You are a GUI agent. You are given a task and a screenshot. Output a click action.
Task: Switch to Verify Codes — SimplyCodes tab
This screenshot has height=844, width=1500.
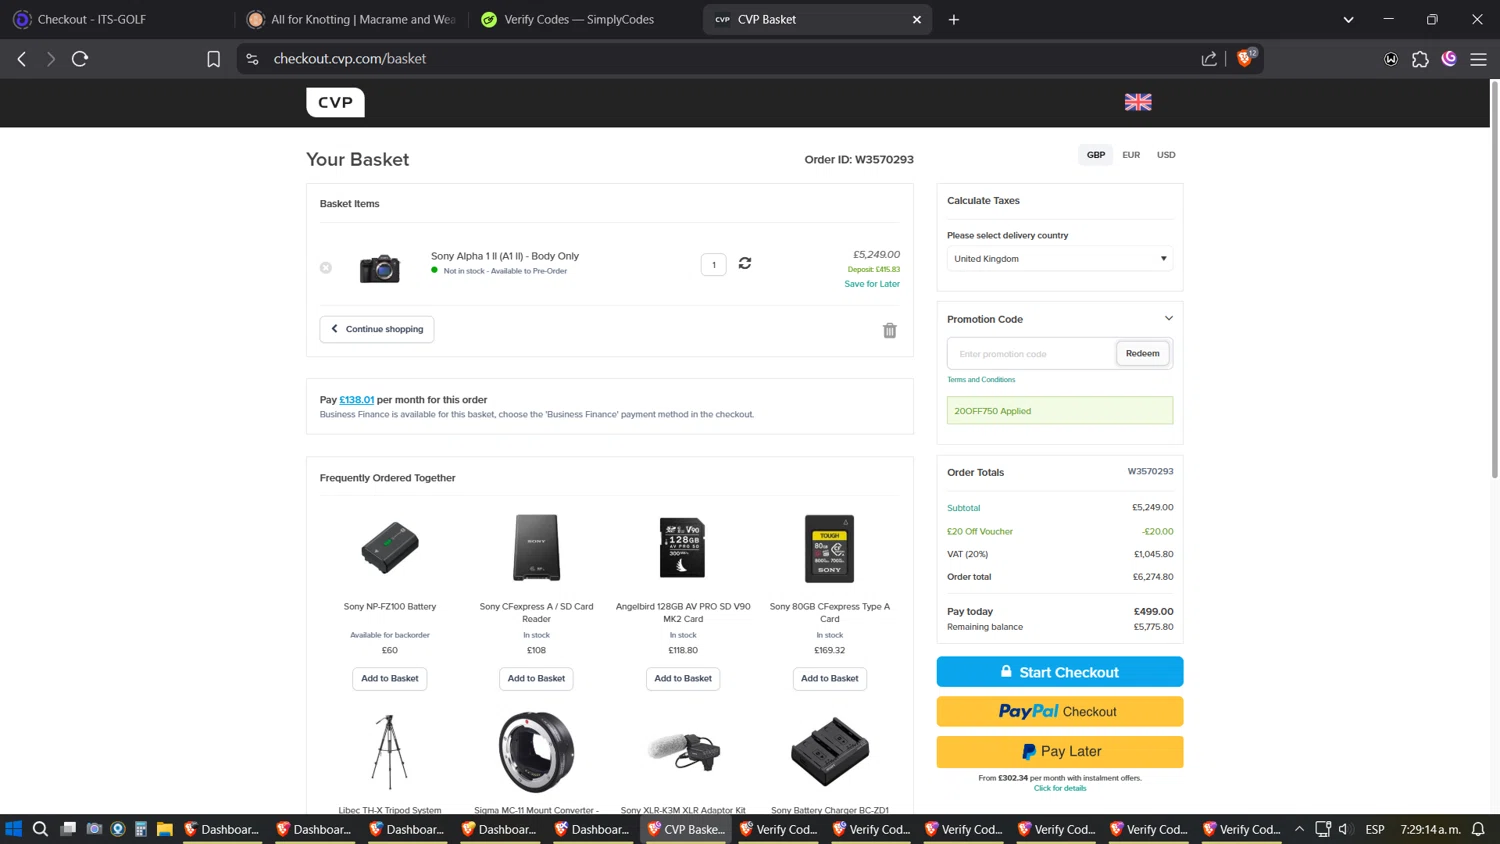pos(583,19)
